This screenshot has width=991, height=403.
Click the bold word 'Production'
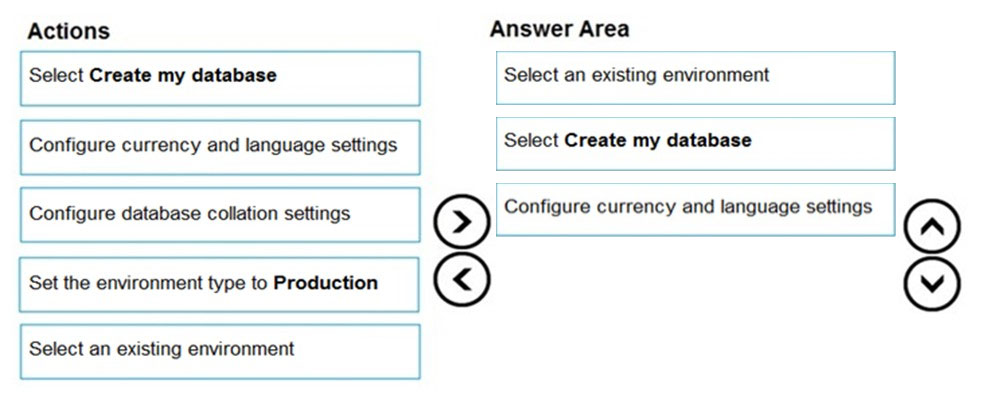(x=325, y=282)
